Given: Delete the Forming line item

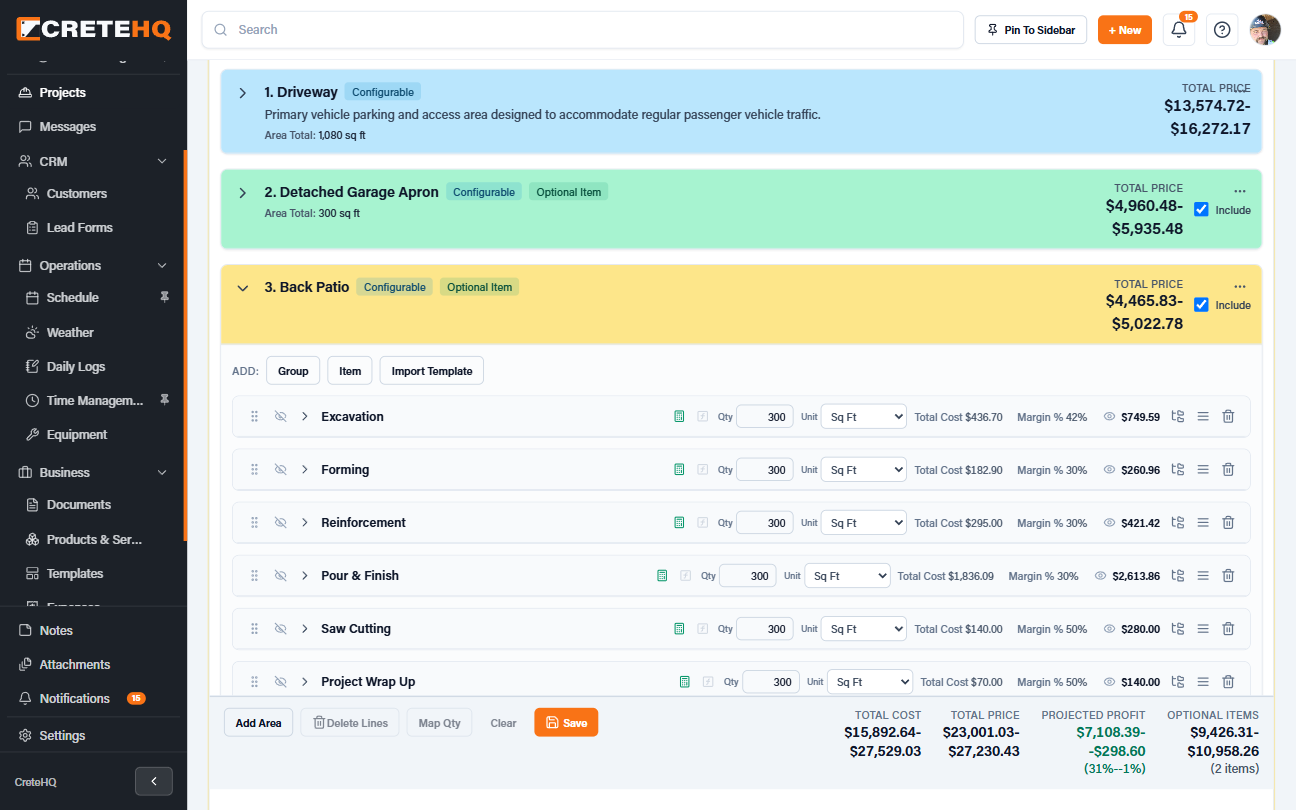Looking at the screenshot, I should (1229, 470).
